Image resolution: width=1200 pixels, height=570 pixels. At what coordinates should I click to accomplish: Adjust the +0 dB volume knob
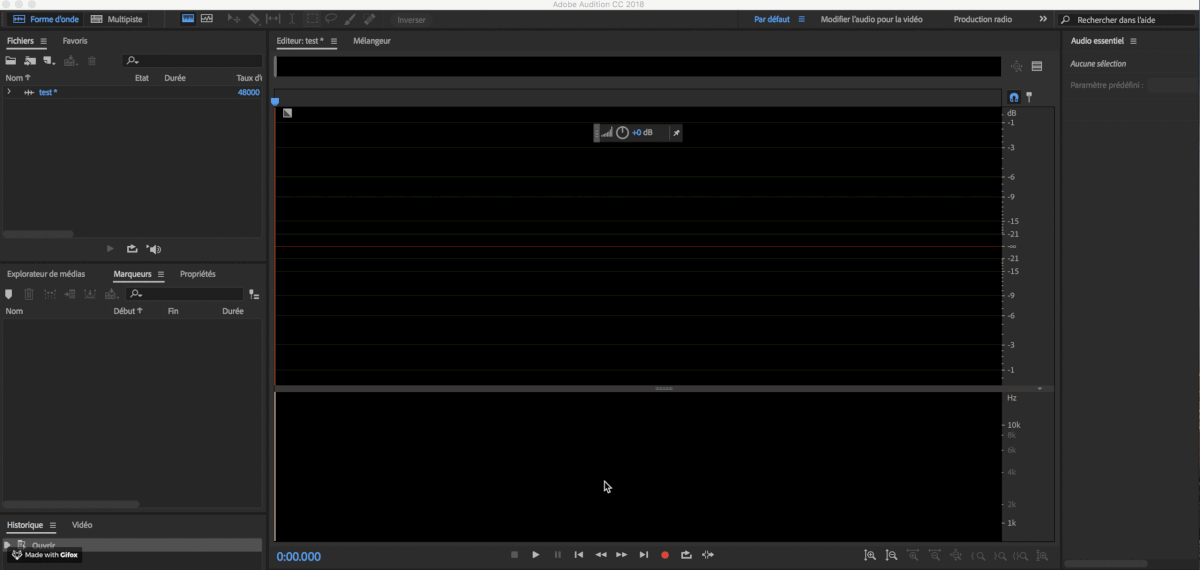point(622,133)
